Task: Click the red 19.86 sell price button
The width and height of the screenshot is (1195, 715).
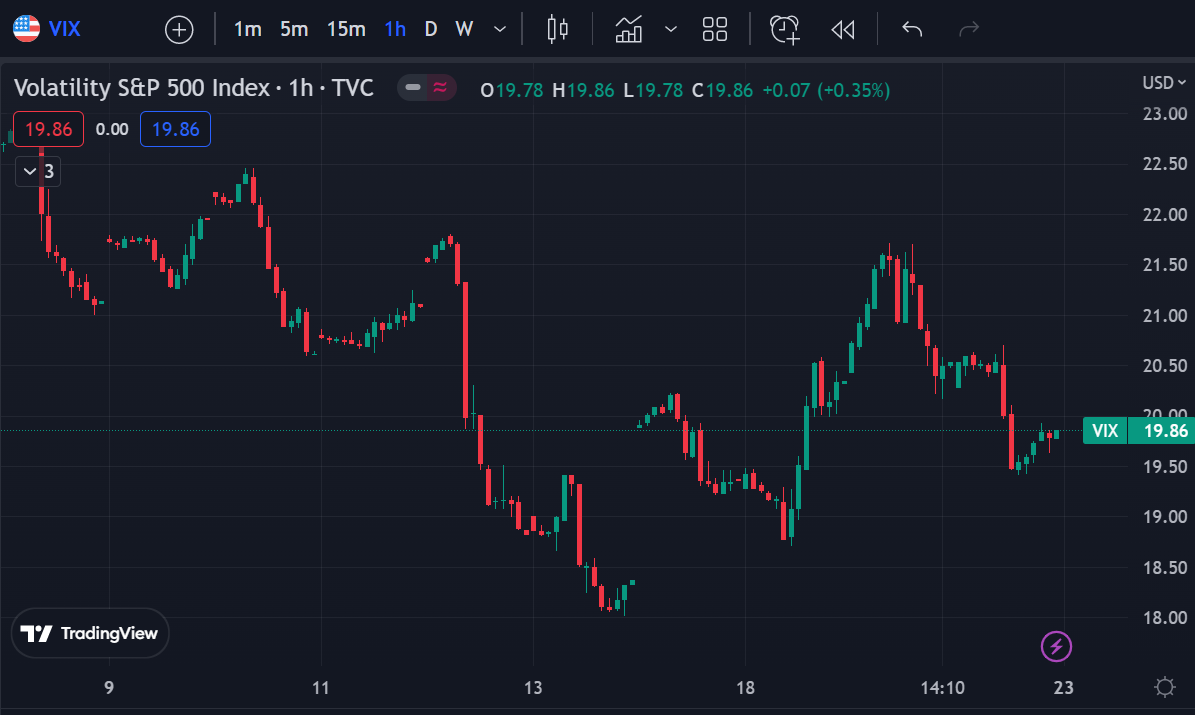Action: click(49, 129)
